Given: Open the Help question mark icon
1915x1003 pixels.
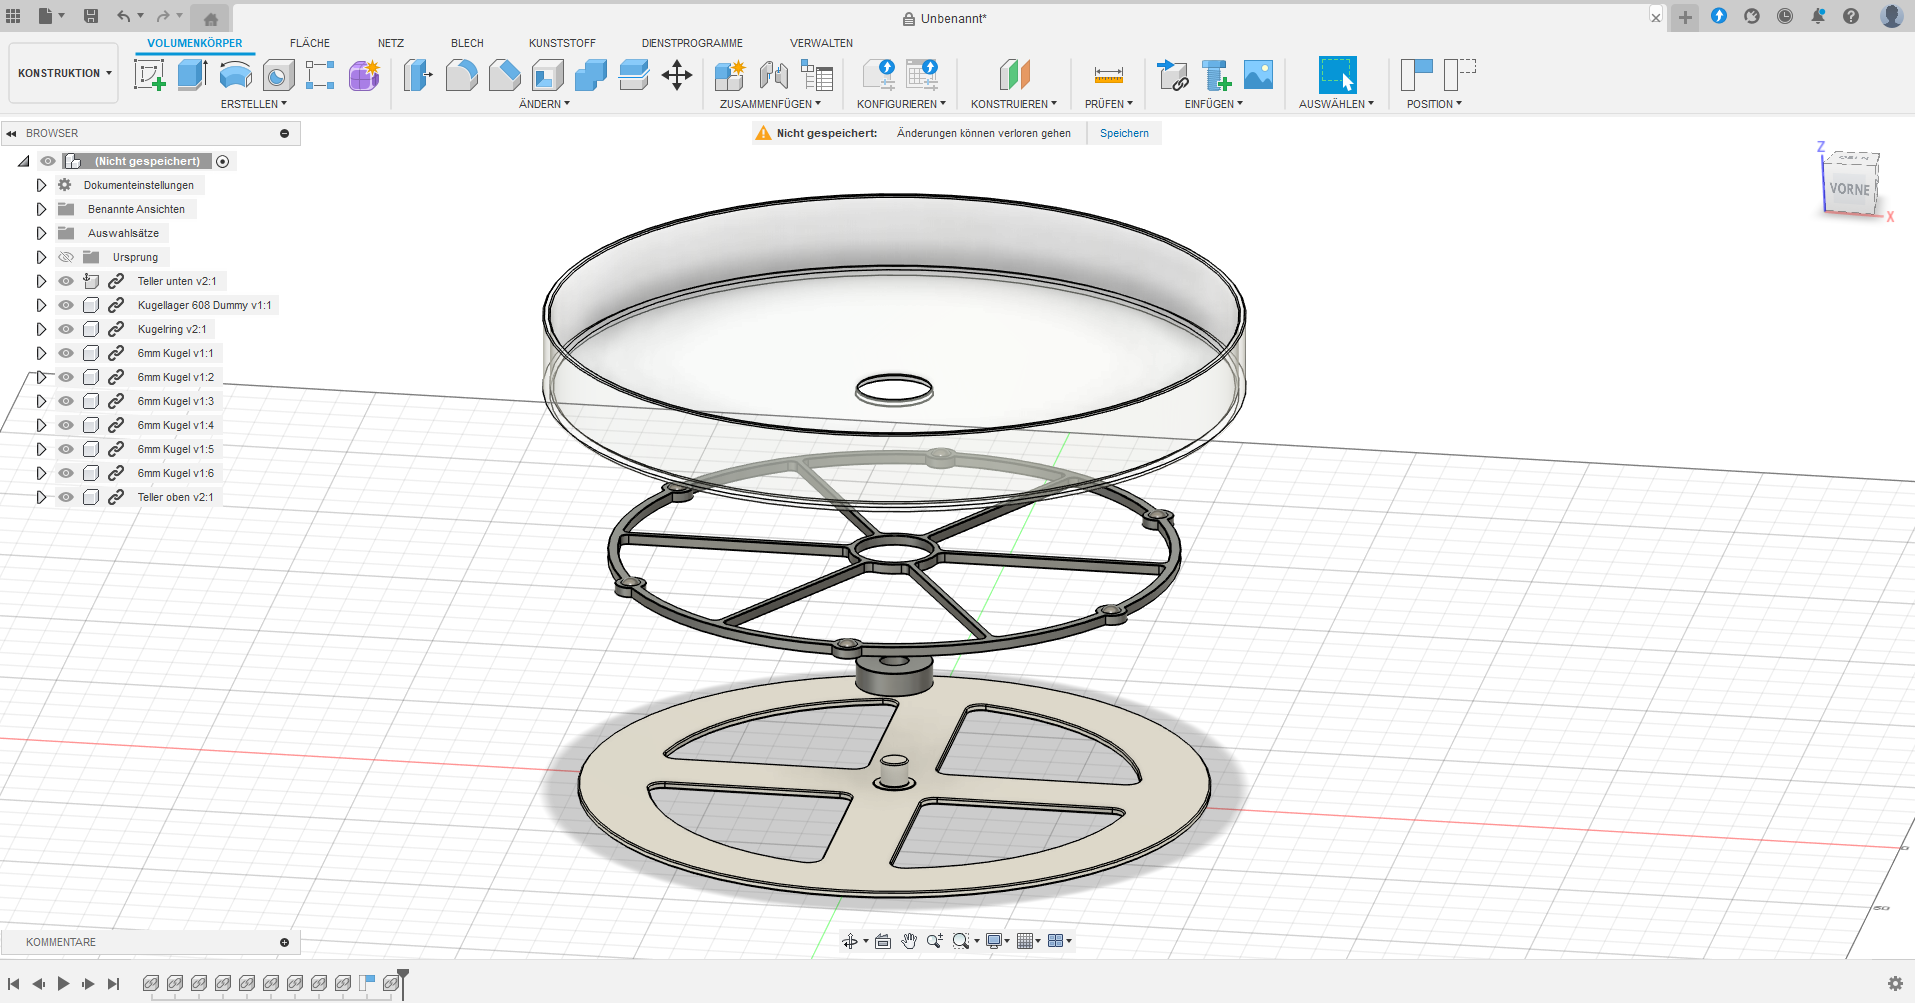Looking at the screenshot, I should 1851,16.
